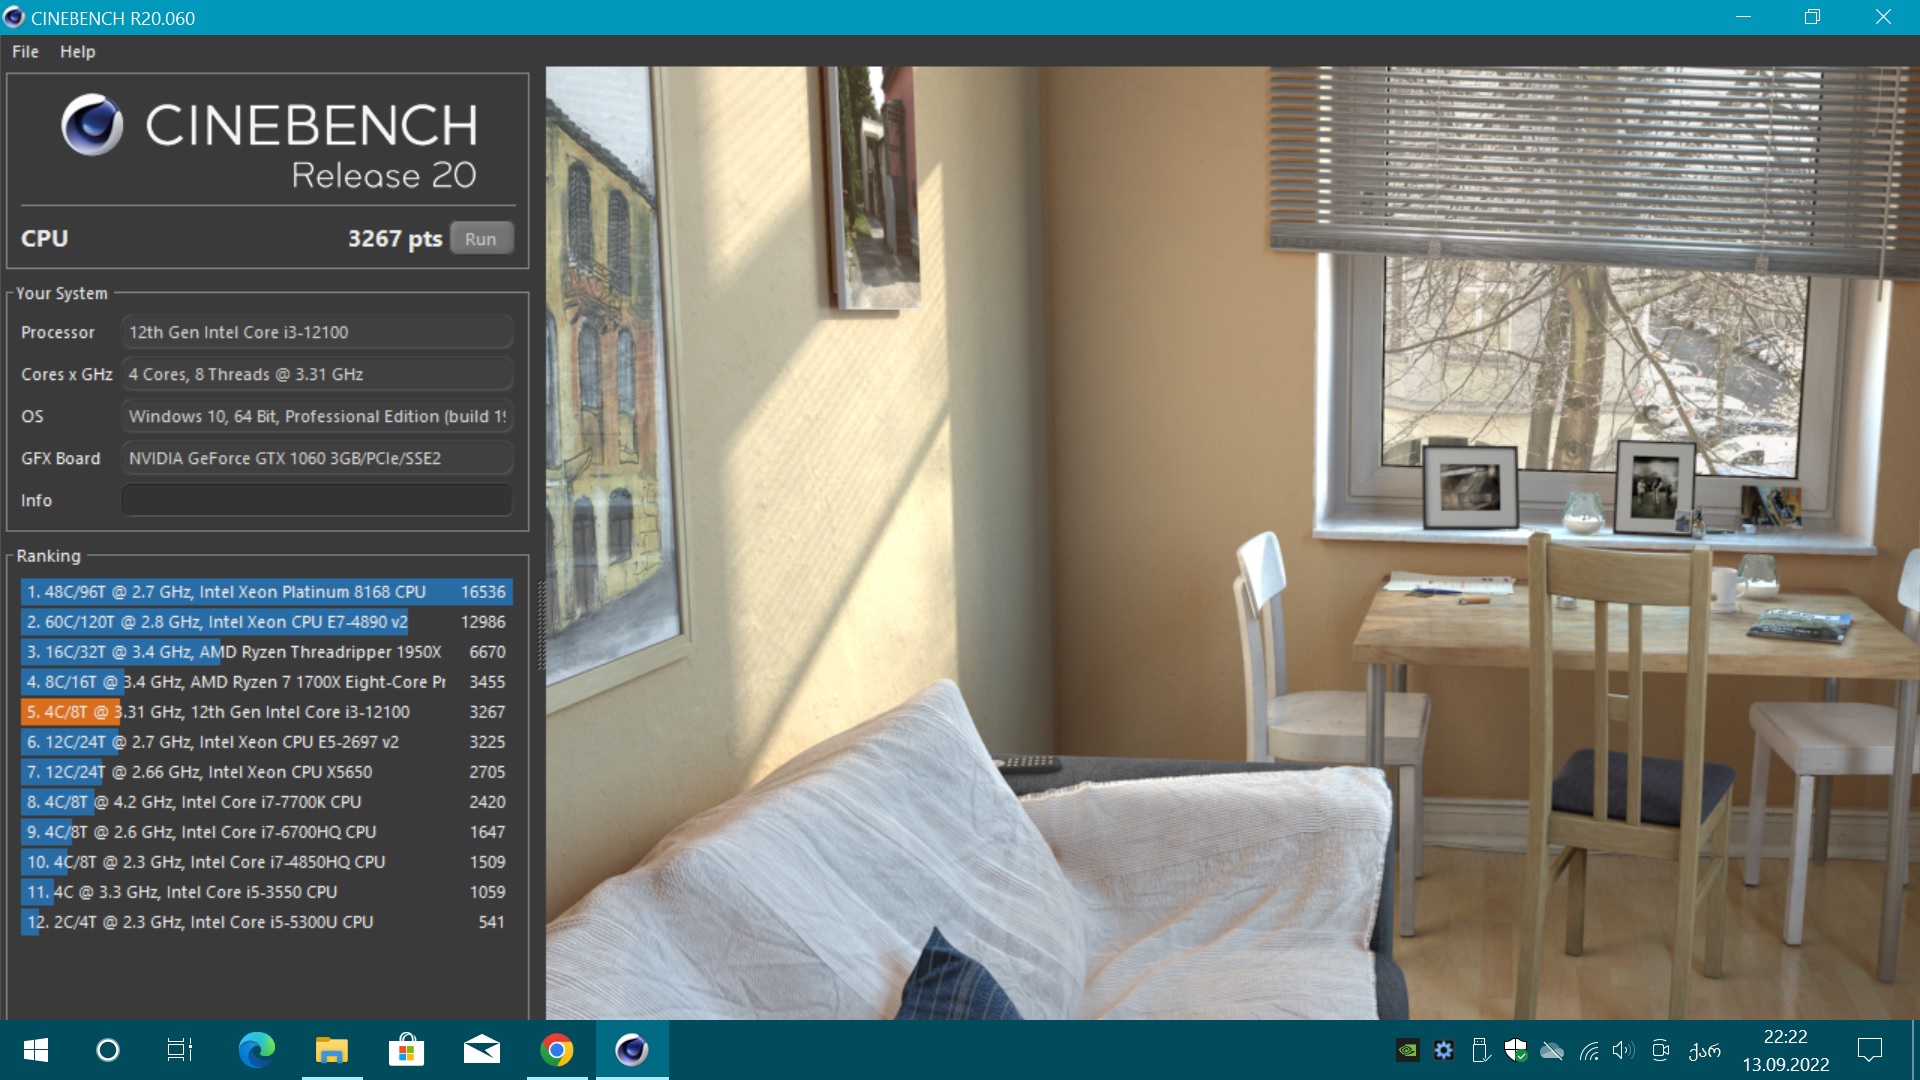Click the NVIDIA tray icon
The width and height of the screenshot is (1920, 1080).
[x=1407, y=1050]
